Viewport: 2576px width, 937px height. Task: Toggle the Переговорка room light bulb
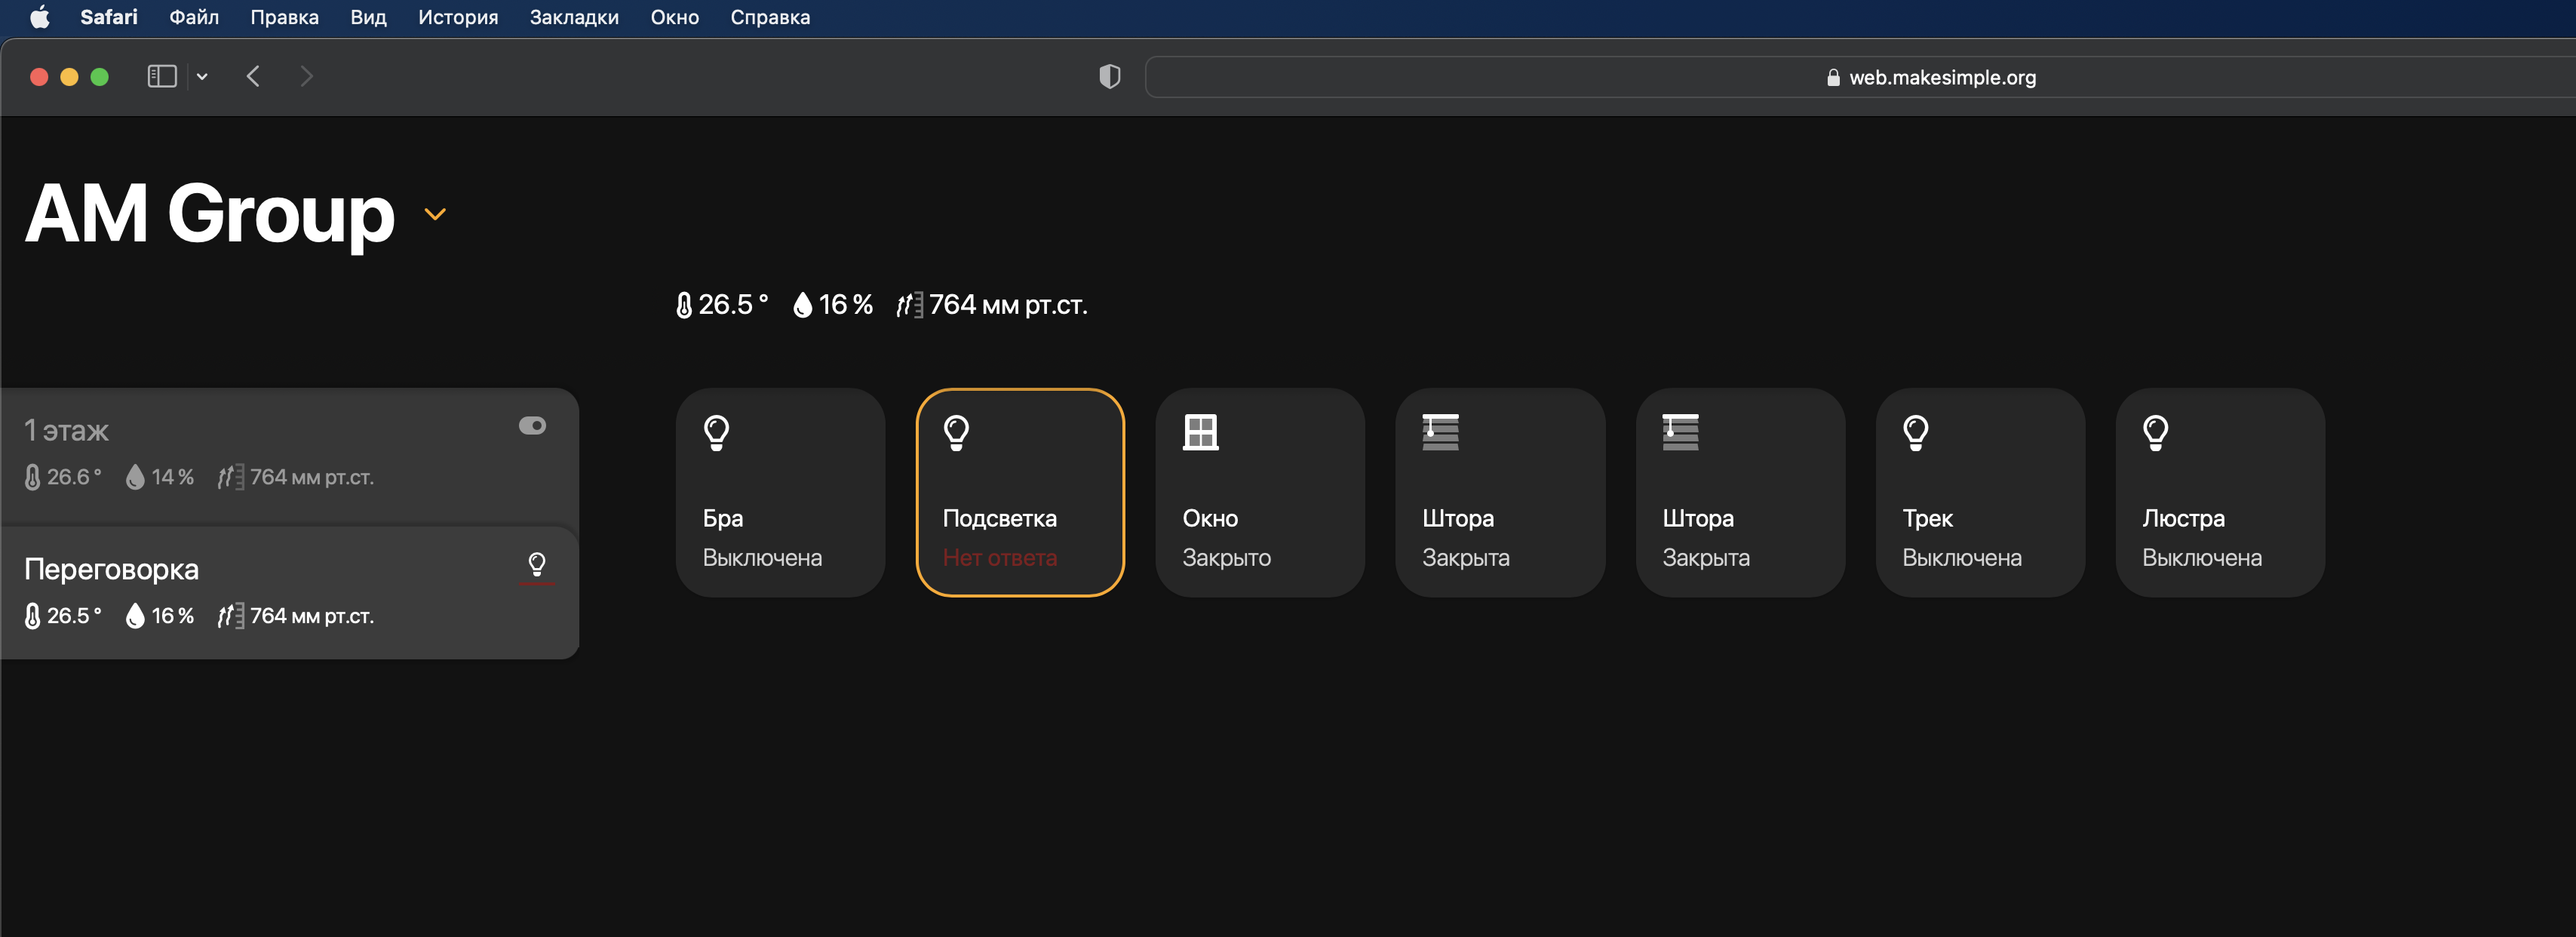coord(537,565)
